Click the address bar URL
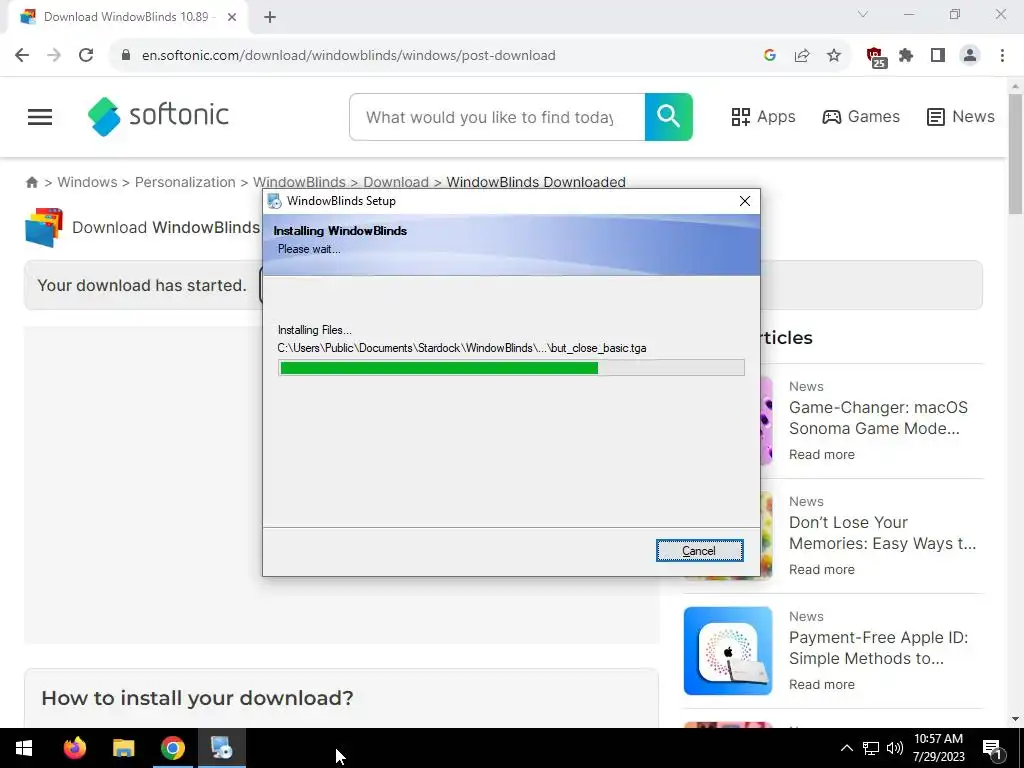The width and height of the screenshot is (1024, 768). coord(349,56)
